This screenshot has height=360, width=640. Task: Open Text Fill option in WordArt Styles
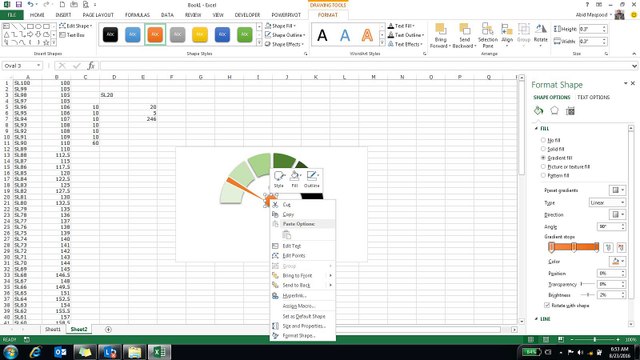[401, 26]
